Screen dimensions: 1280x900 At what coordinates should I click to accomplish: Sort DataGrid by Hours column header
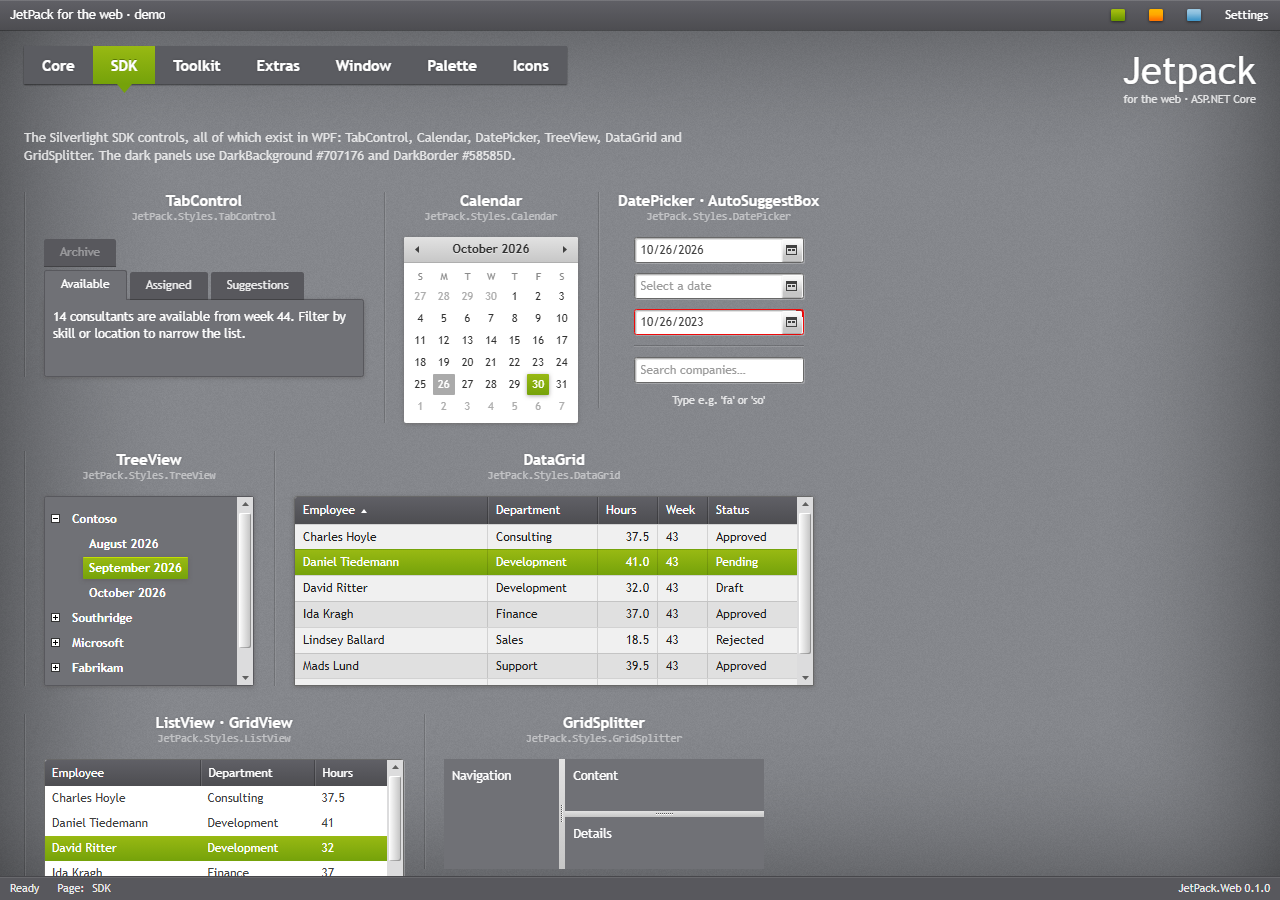click(x=628, y=510)
